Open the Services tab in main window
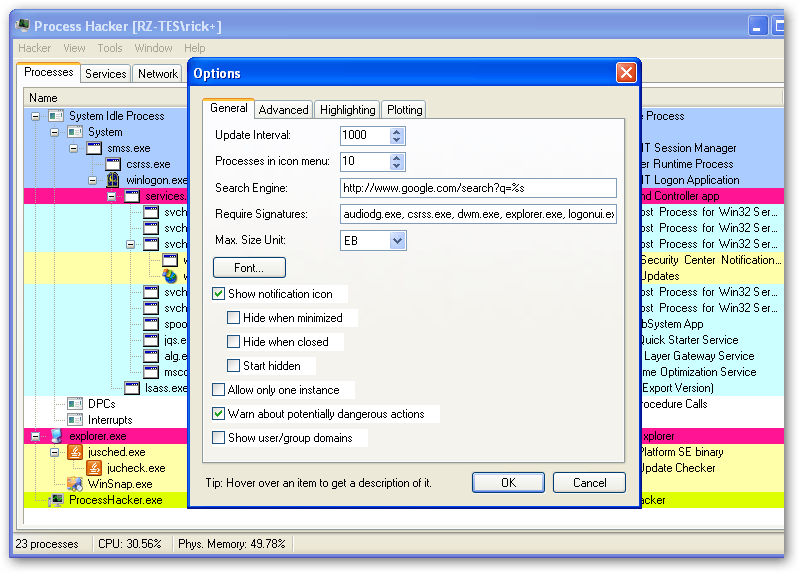The image size is (799, 573). pyautogui.click(x=105, y=73)
